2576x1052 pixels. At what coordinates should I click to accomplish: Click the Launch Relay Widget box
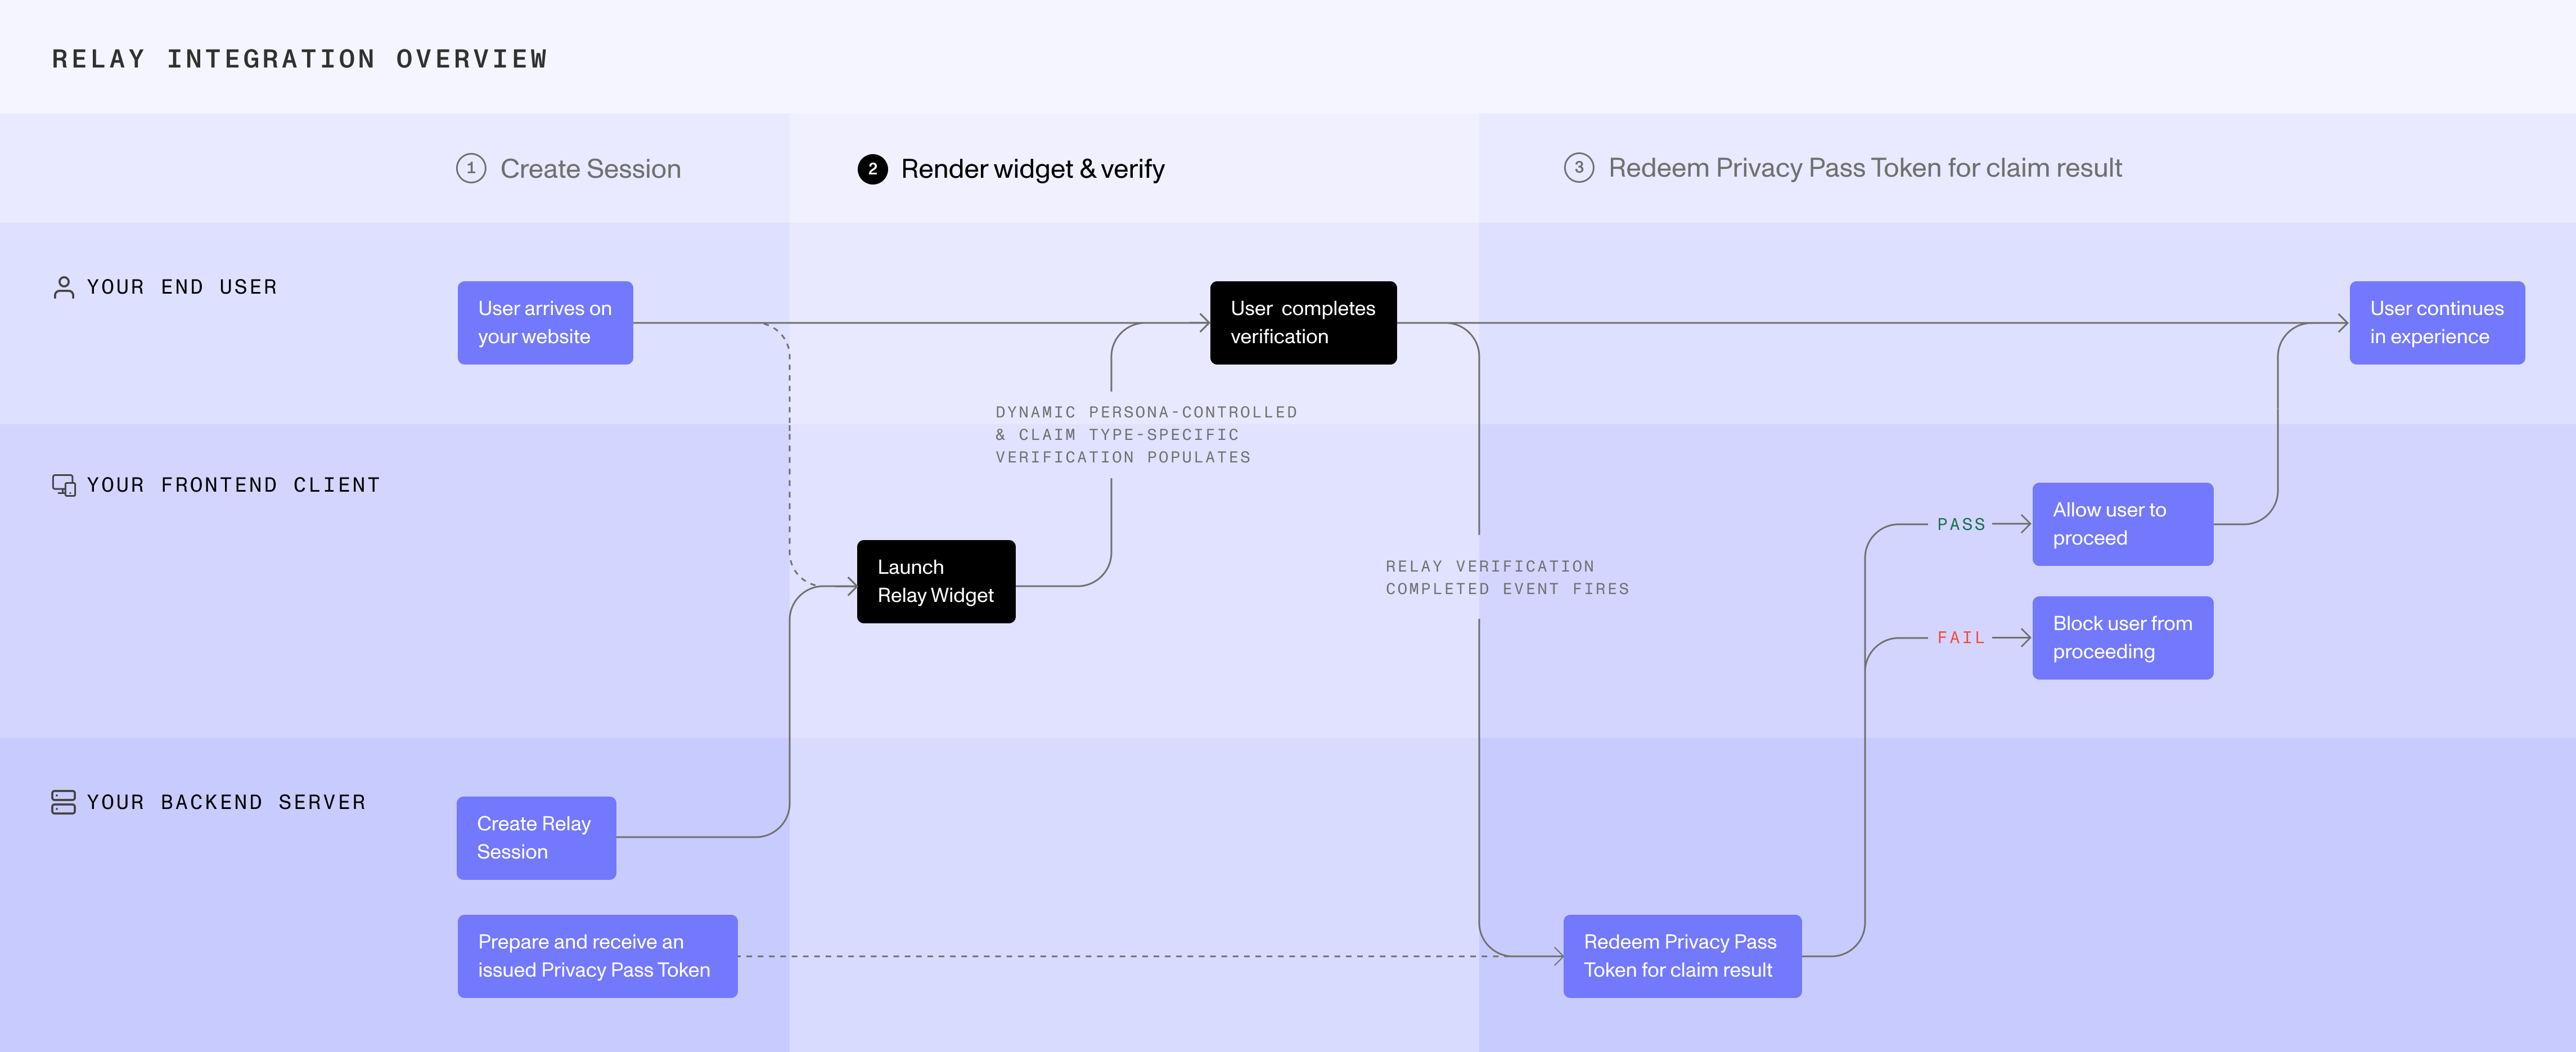click(x=936, y=581)
